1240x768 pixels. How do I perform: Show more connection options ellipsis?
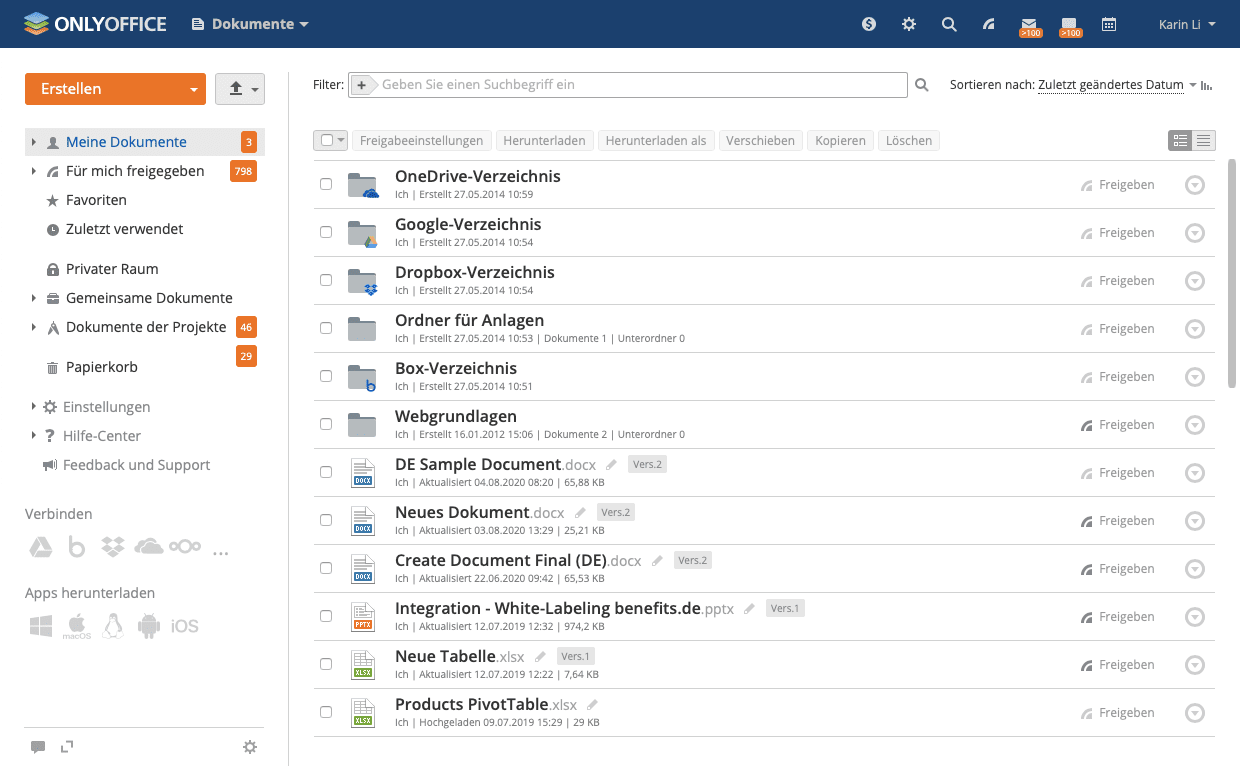[x=221, y=551]
